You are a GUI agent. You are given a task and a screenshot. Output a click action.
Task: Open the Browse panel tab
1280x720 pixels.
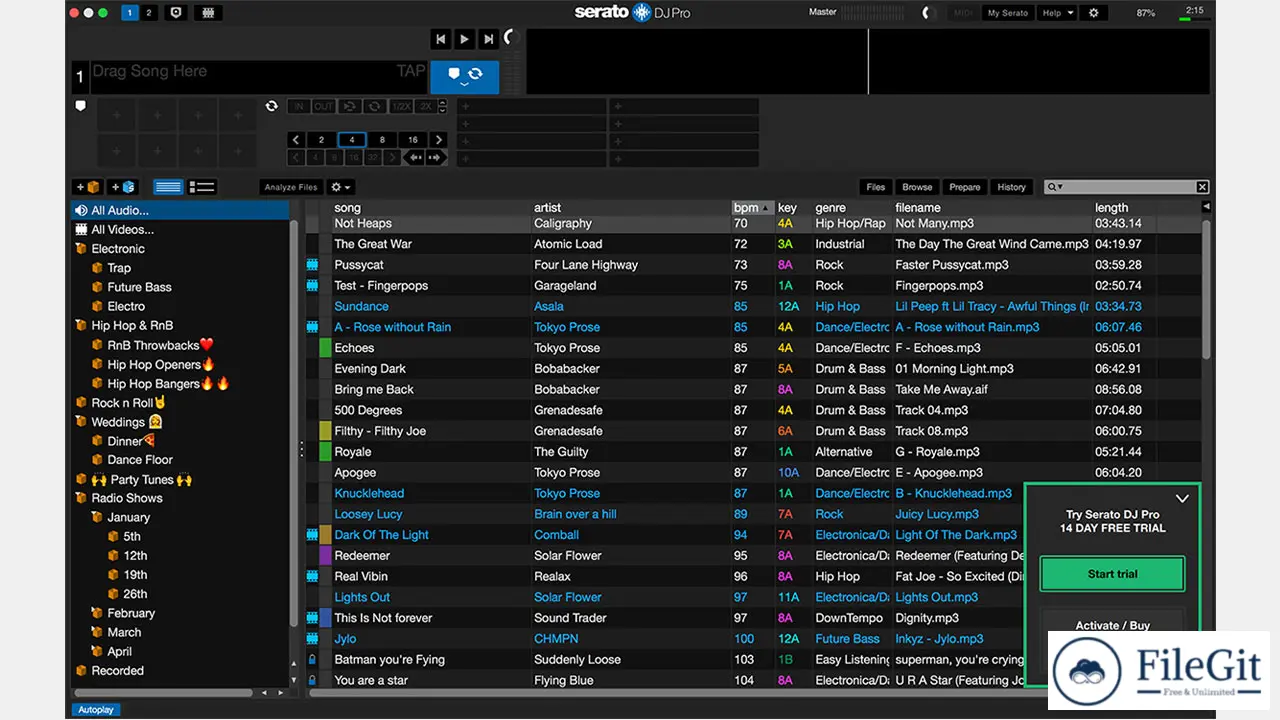[917, 187]
